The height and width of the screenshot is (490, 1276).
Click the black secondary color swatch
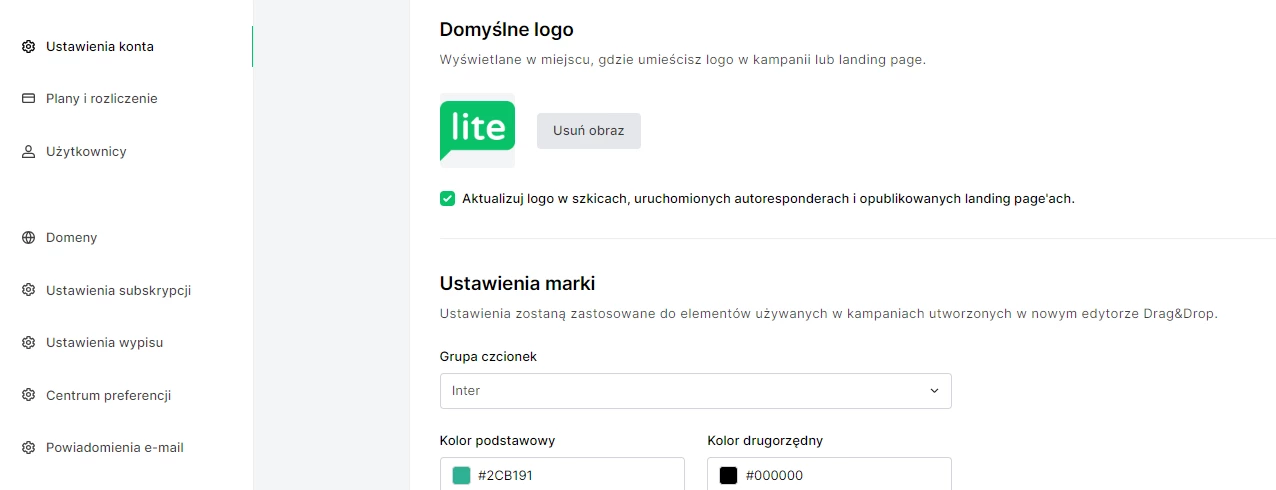click(x=728, y=476)
